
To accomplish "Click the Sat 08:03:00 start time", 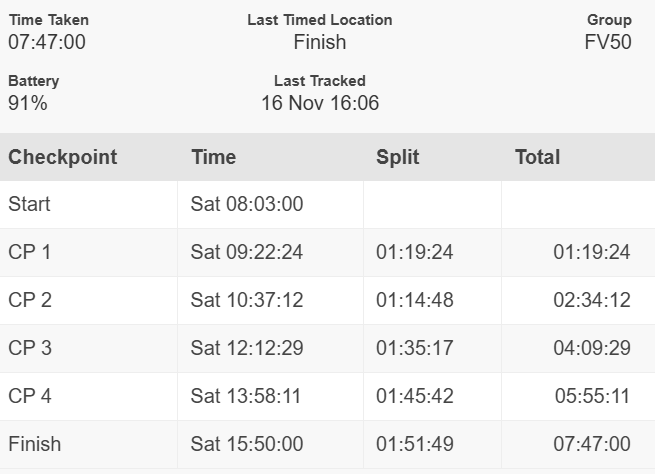I will click(x=246, y=204).
